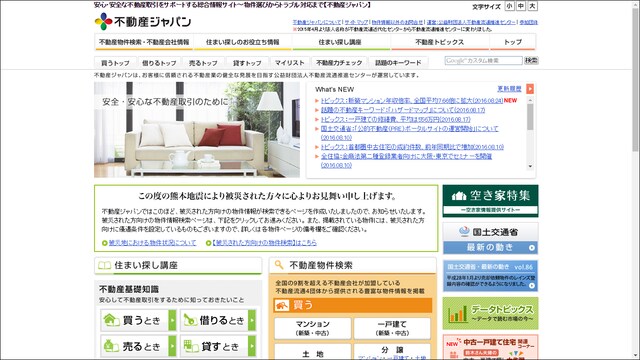Open トップ main navigation tab
Screen dimensions: 640x360
point(513,42)
